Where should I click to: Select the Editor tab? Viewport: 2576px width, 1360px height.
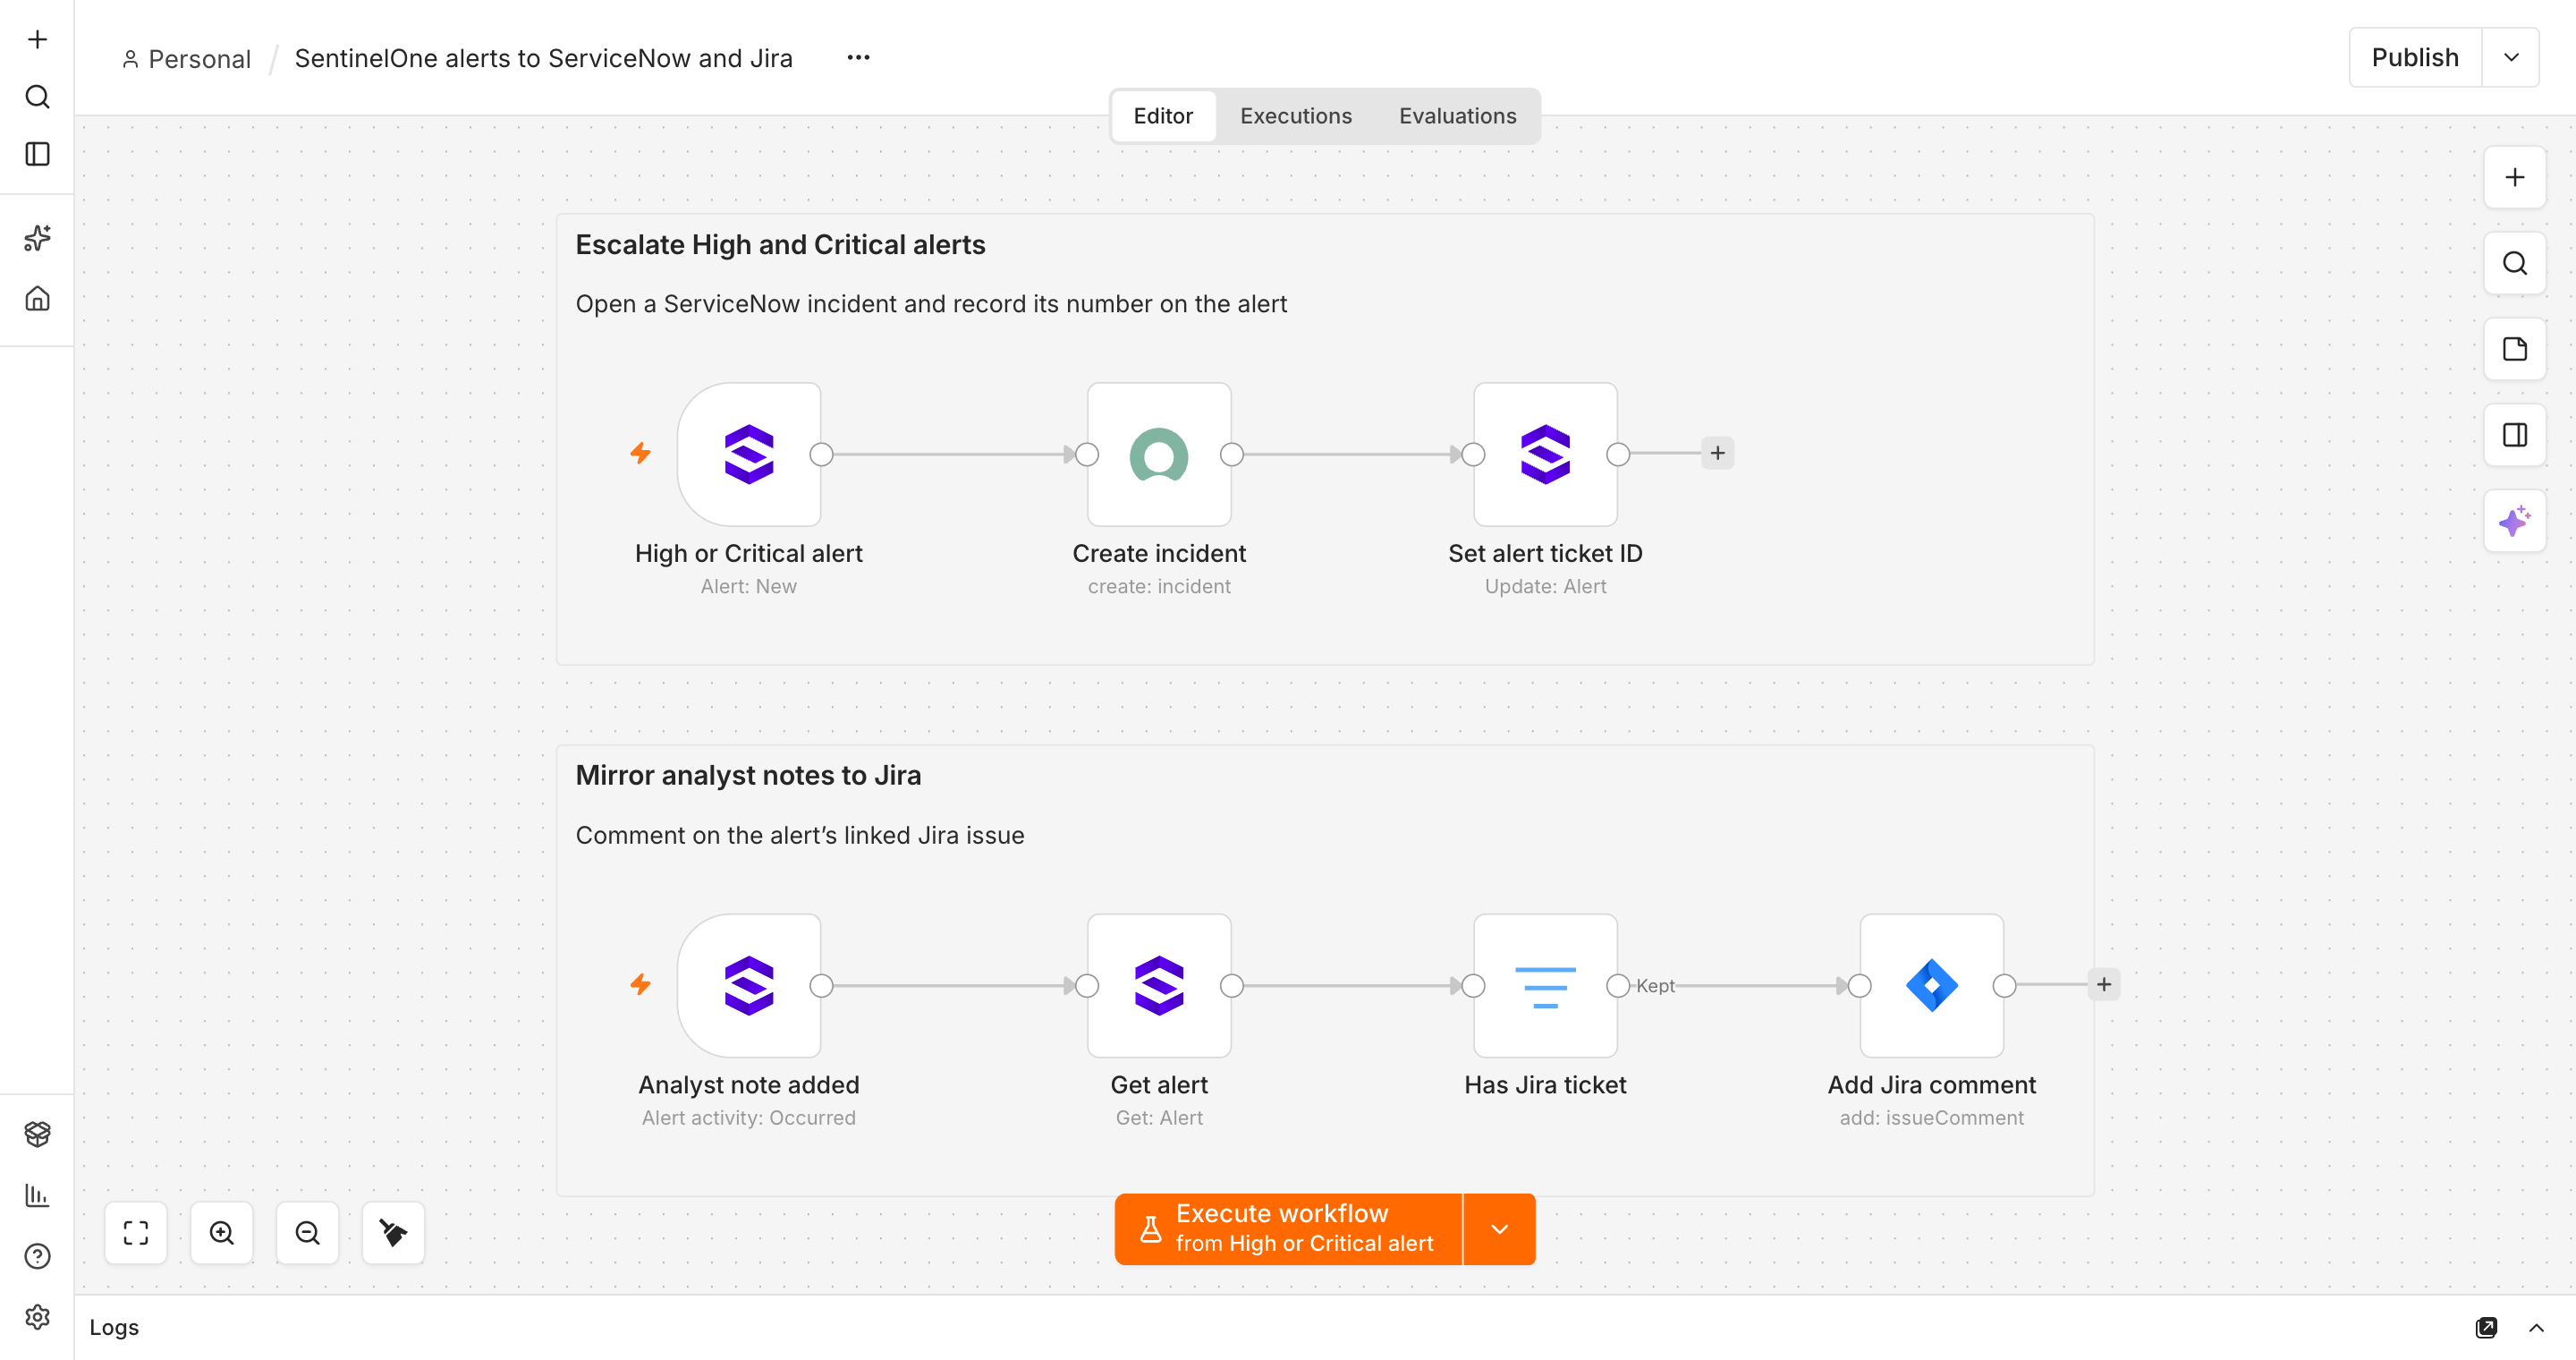coord(1163,116)
